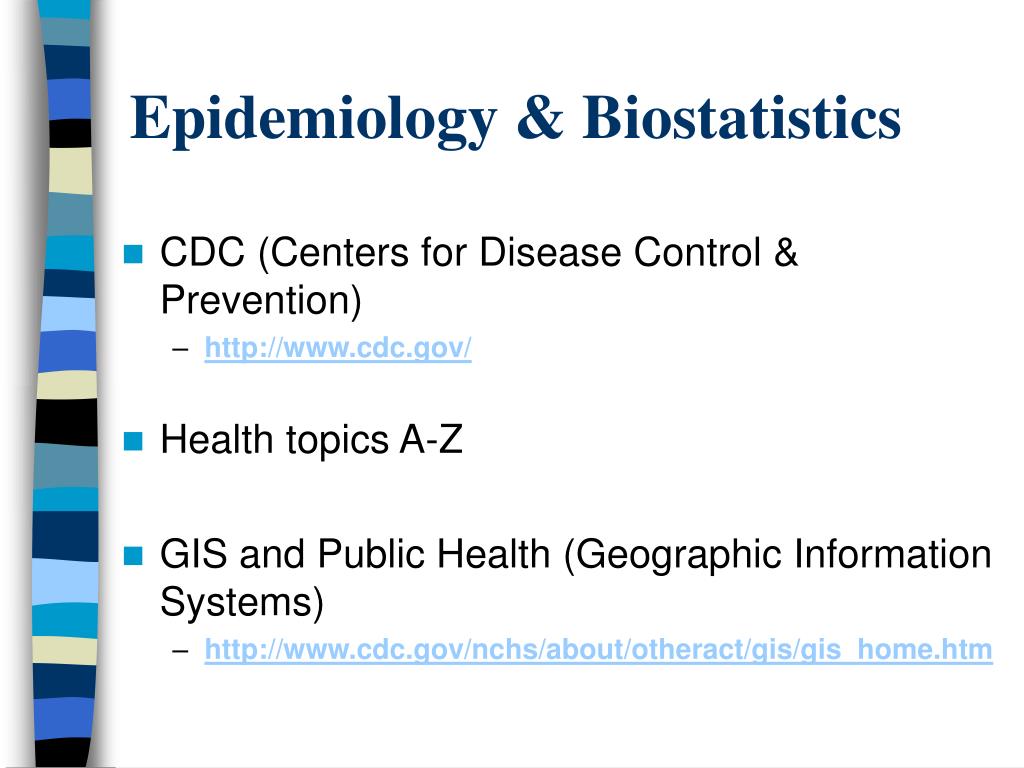Select the word Epidemiology in the title
Image resolution: width=1024 pixels, height=768 pixels.
tap(313, 121)
